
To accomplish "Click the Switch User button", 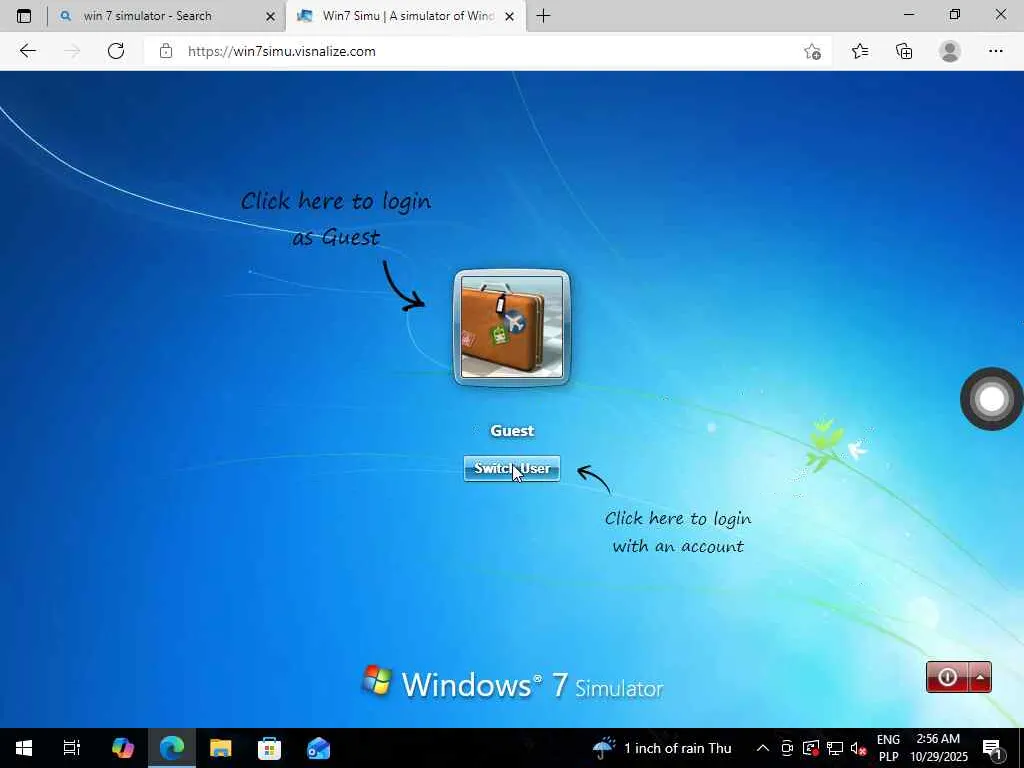I will (x=512, y=468).
